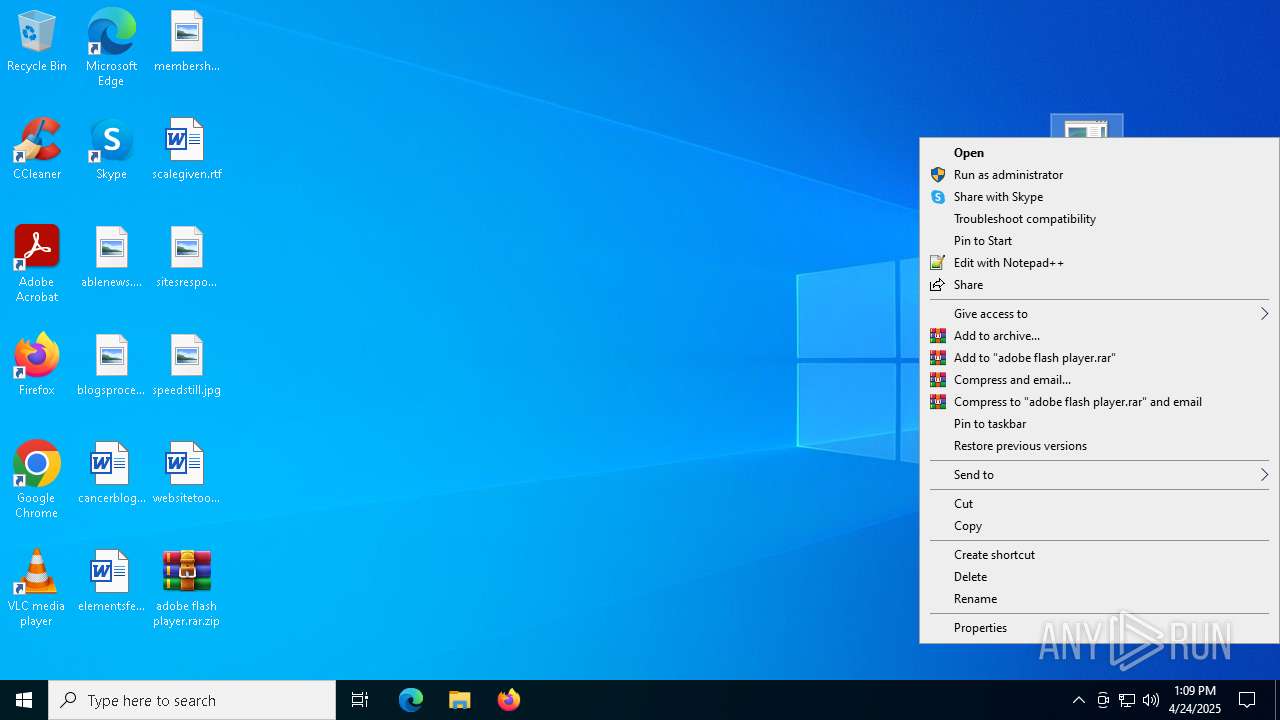Expand the Give access to submenu
1280x720 pixels.
(x=1099, y=314)
